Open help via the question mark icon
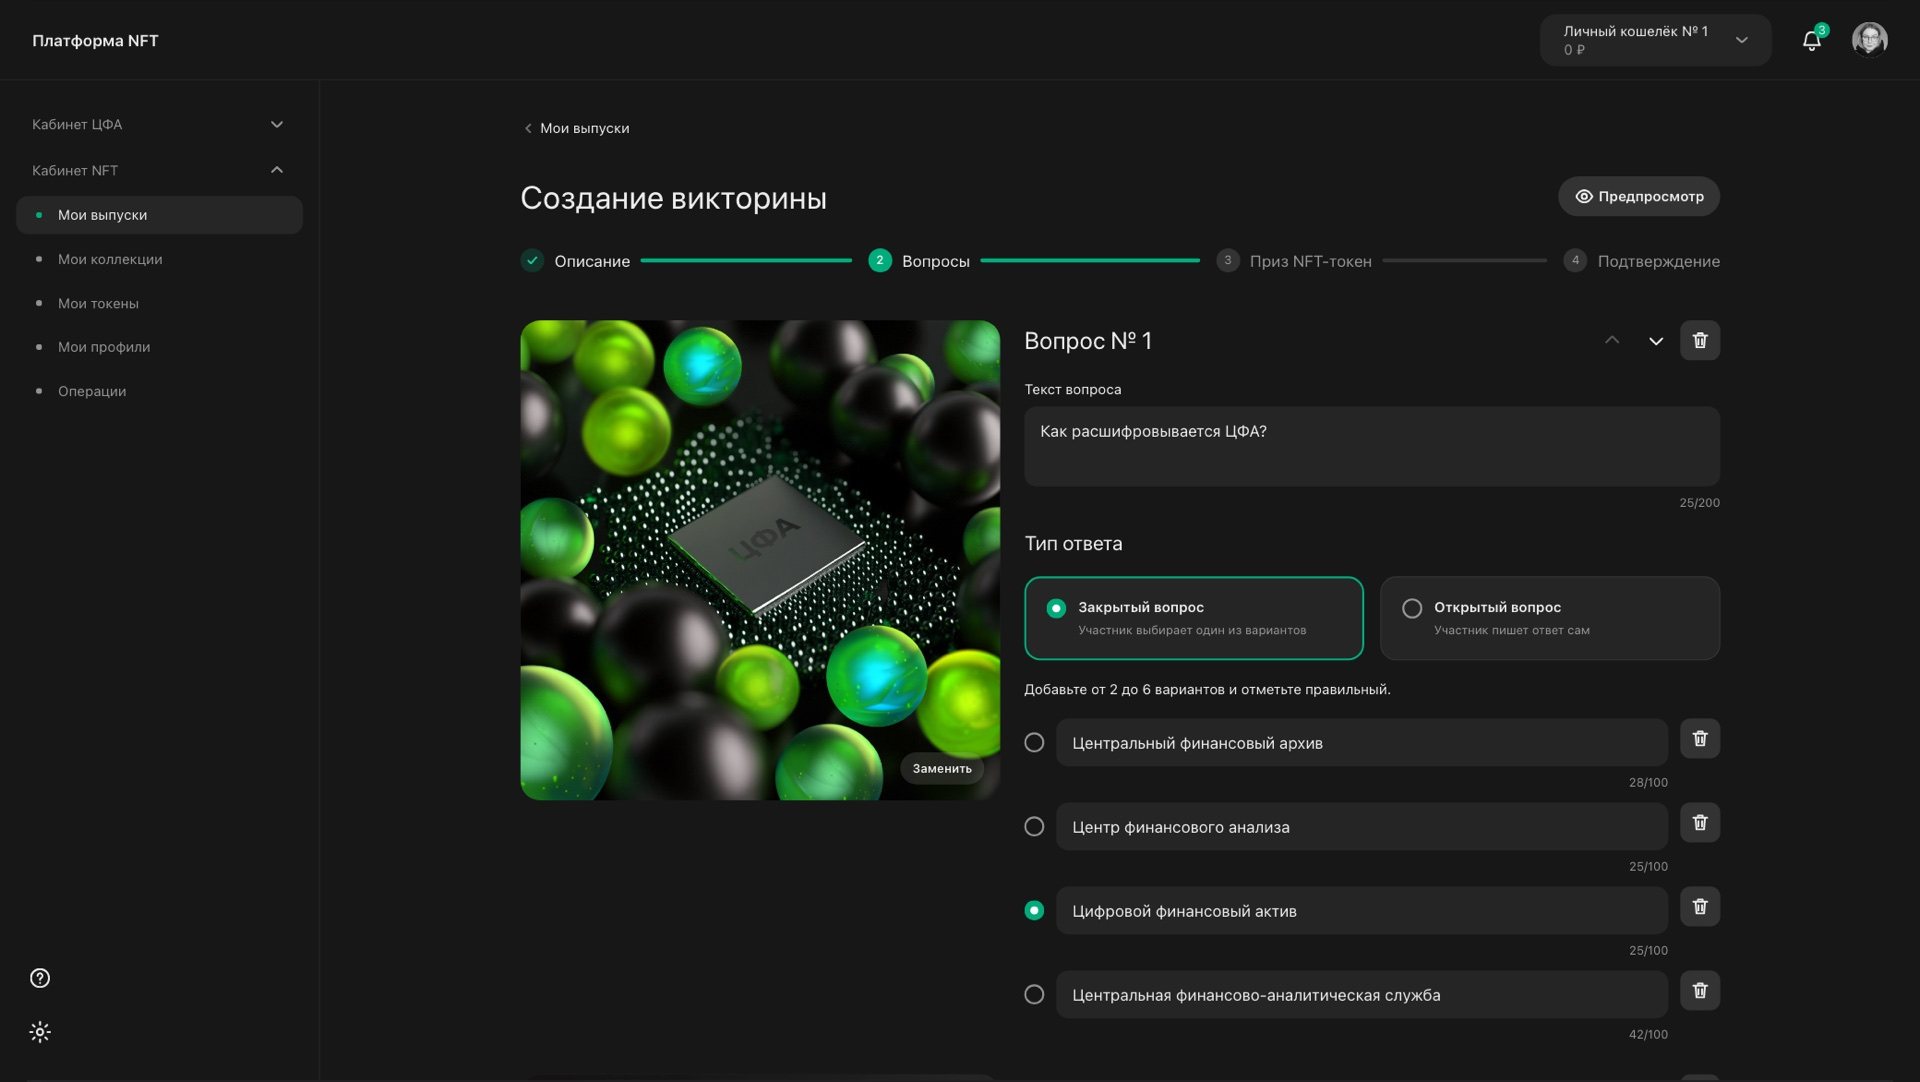The image size is (1920, 1082). point(40,978)
